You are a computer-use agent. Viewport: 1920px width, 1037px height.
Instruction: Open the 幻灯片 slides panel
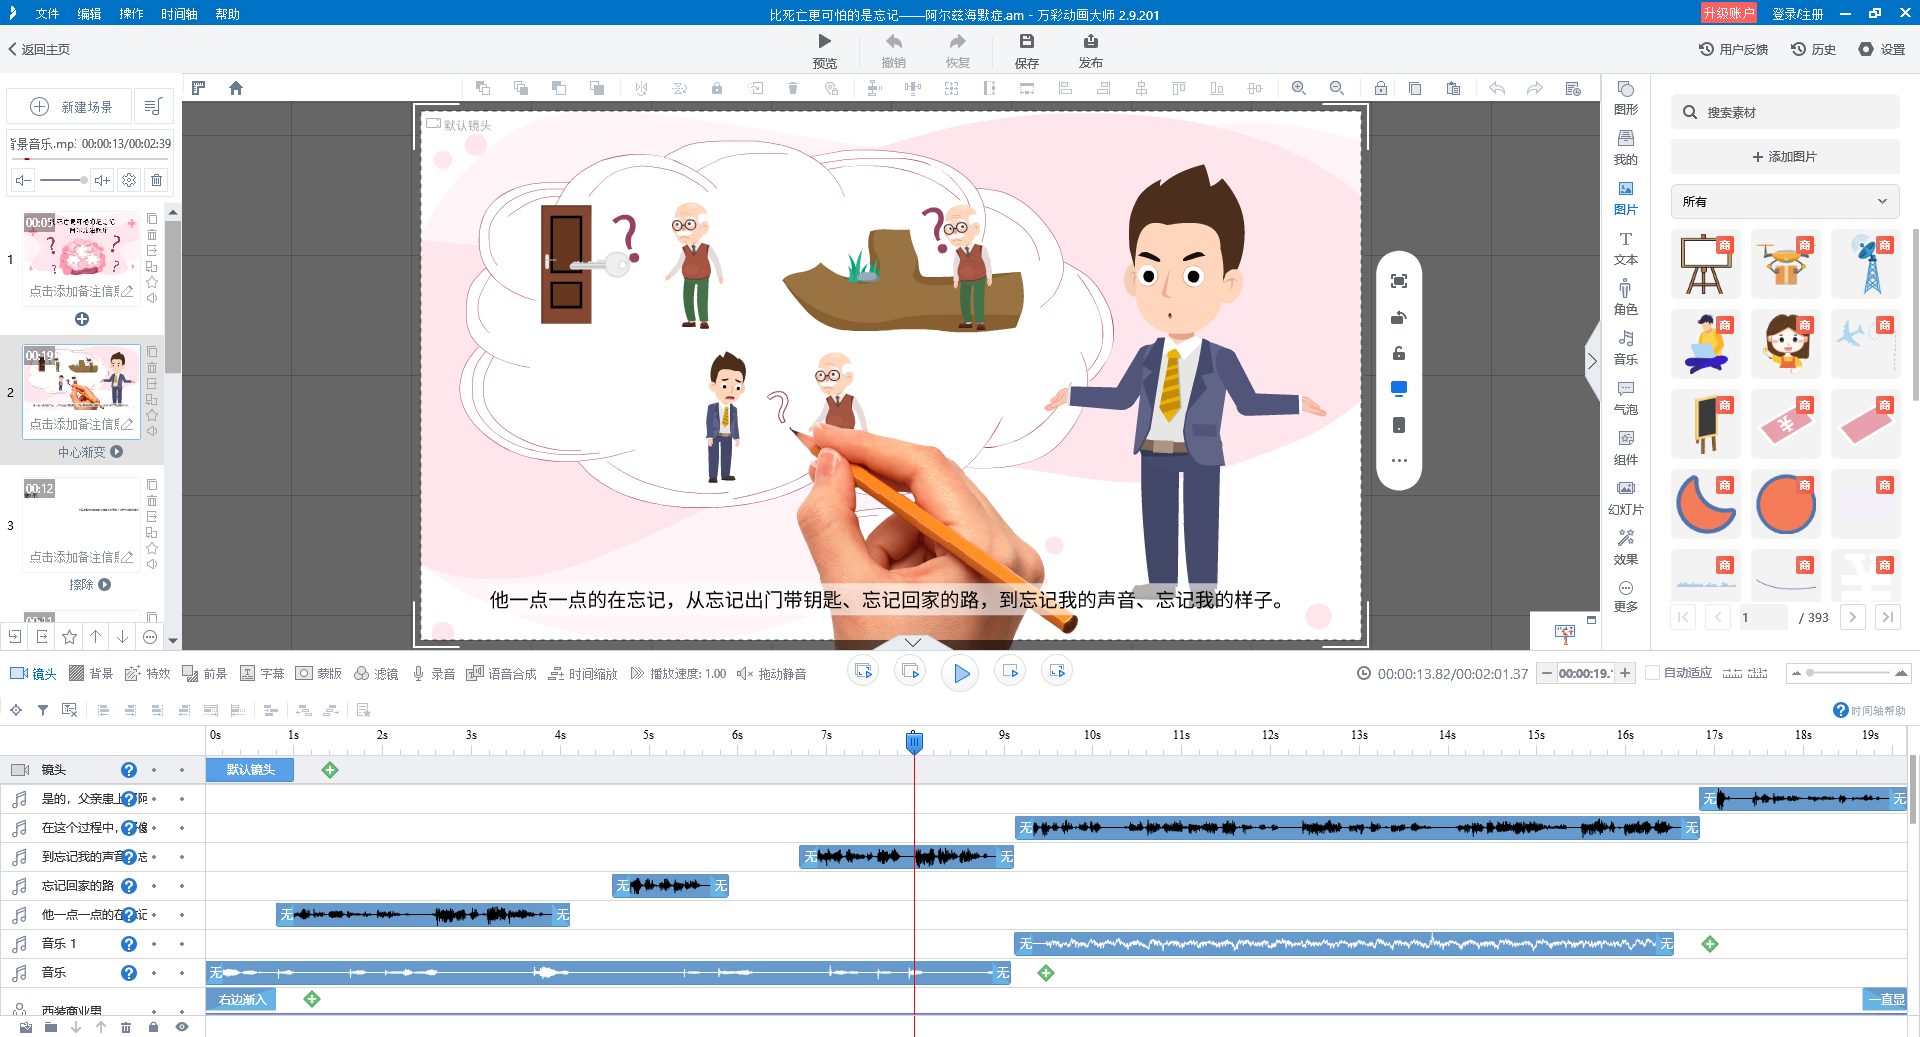pos(1625,497)
